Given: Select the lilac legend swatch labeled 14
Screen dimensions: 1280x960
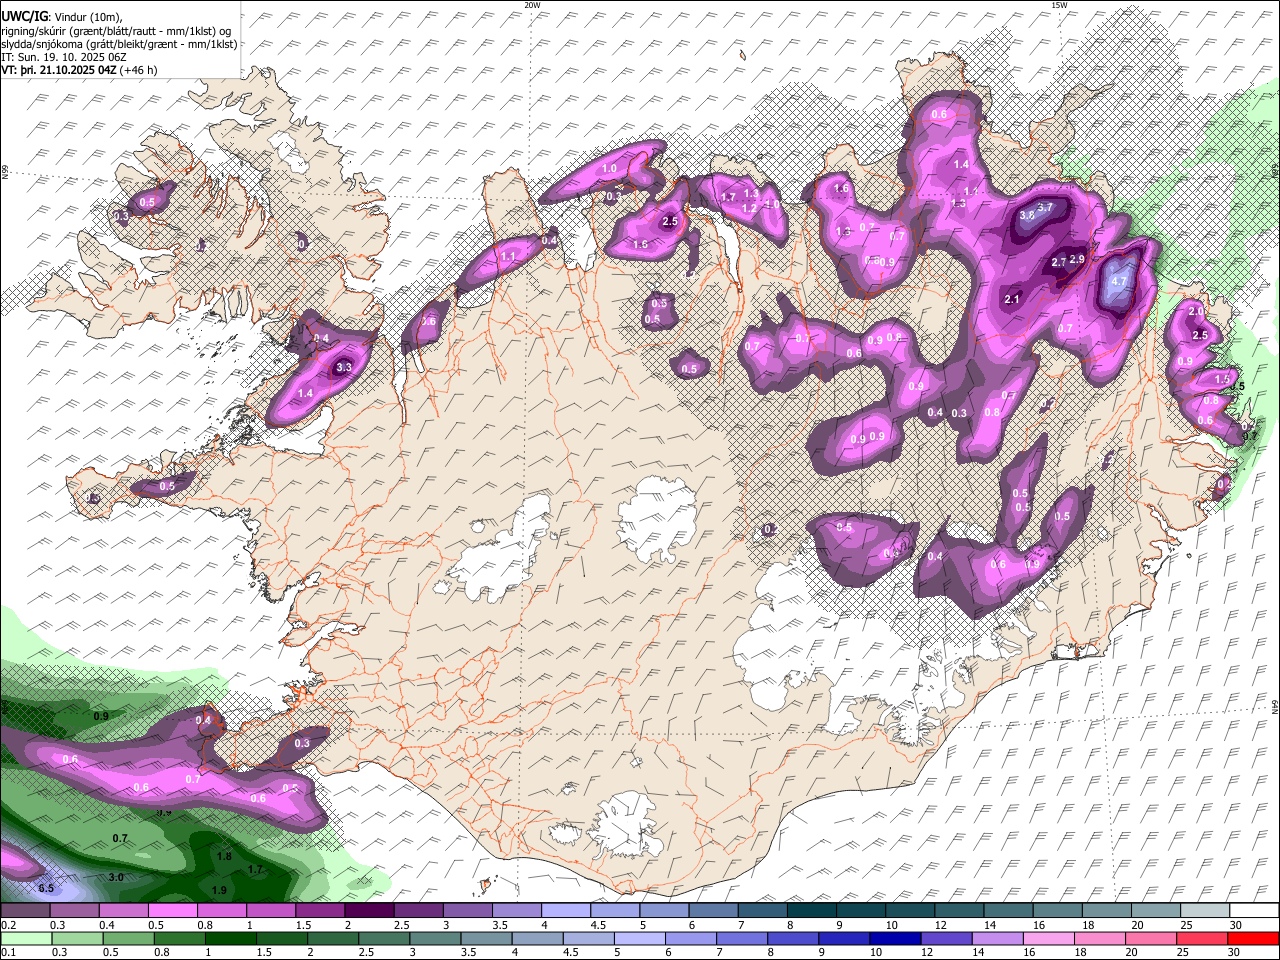Looking at the screenshot, I should click(x=997, y=939).
